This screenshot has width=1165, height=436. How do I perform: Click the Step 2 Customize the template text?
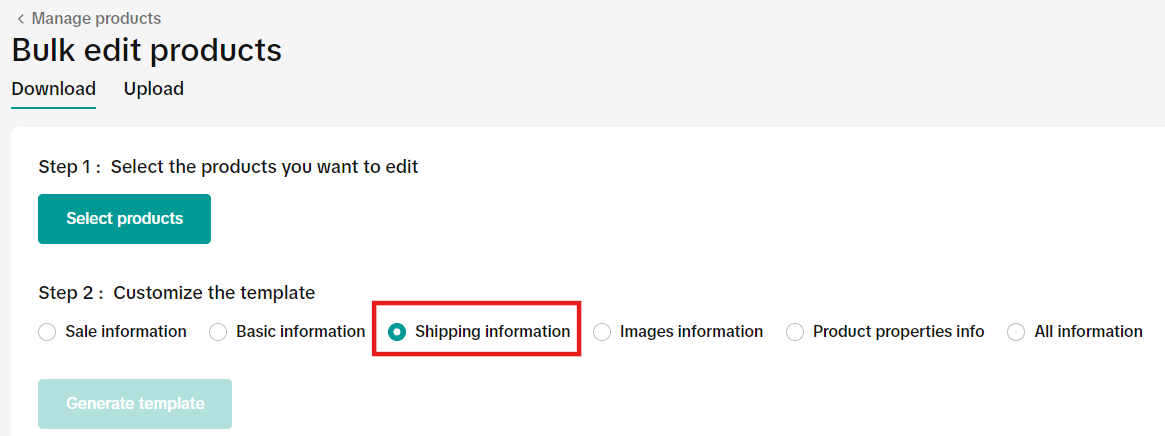point(177,293)
